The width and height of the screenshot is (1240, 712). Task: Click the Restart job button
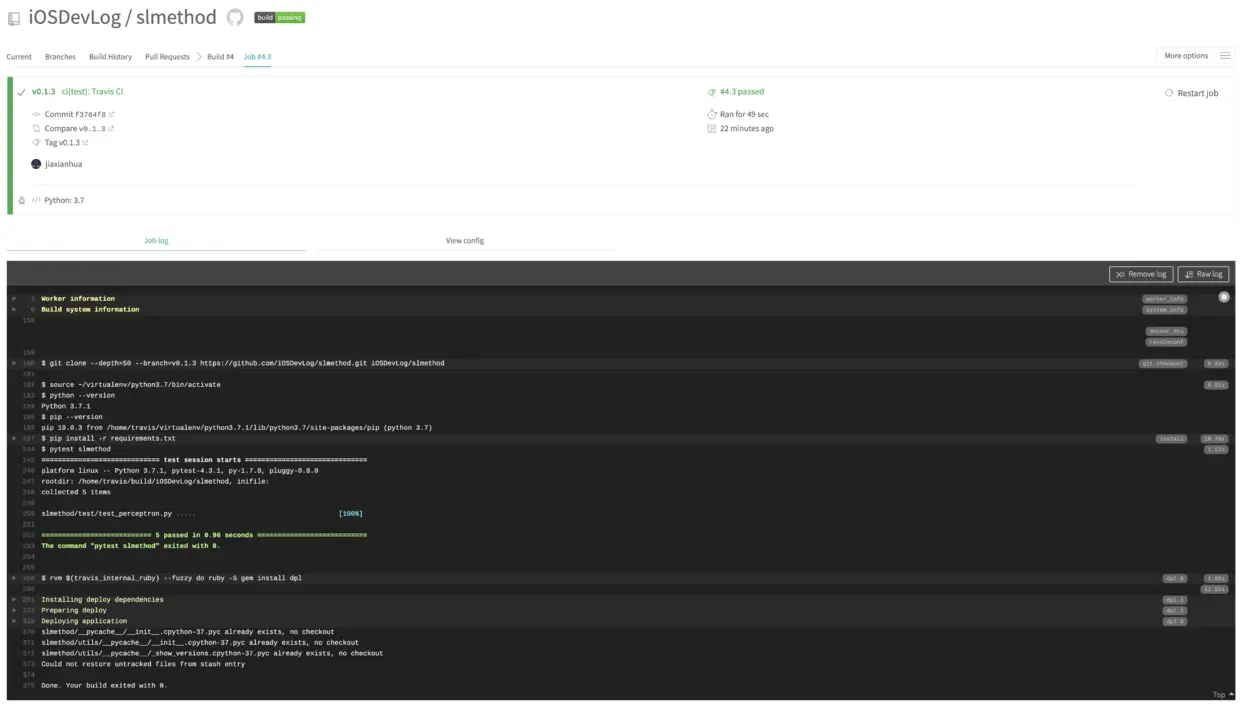(x=1191, y=93)
